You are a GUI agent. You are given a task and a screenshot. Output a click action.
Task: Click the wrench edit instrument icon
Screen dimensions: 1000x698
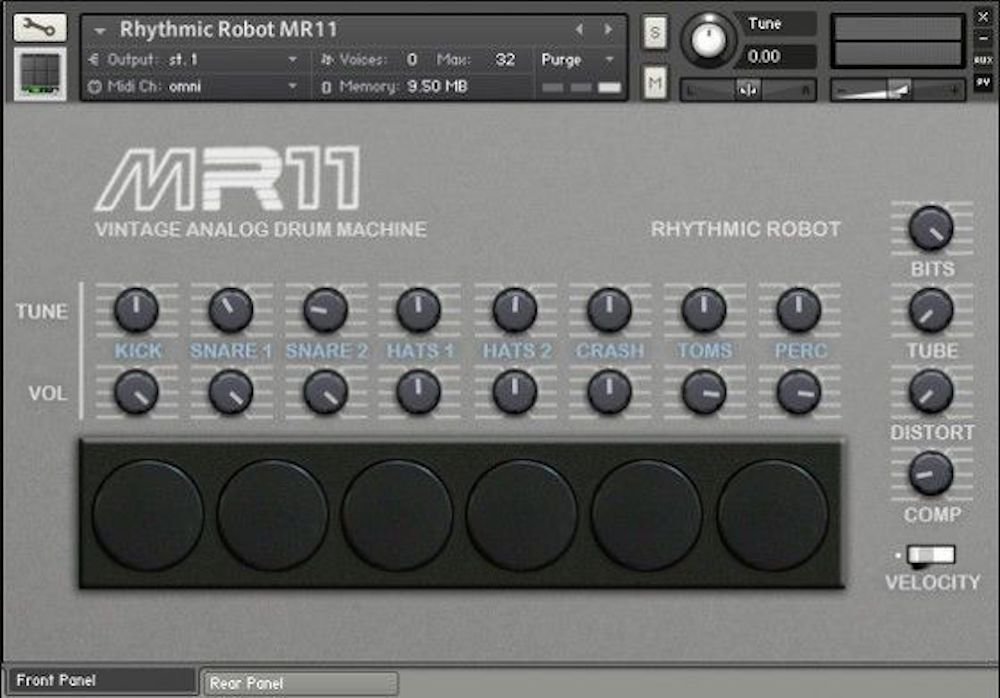39,27
